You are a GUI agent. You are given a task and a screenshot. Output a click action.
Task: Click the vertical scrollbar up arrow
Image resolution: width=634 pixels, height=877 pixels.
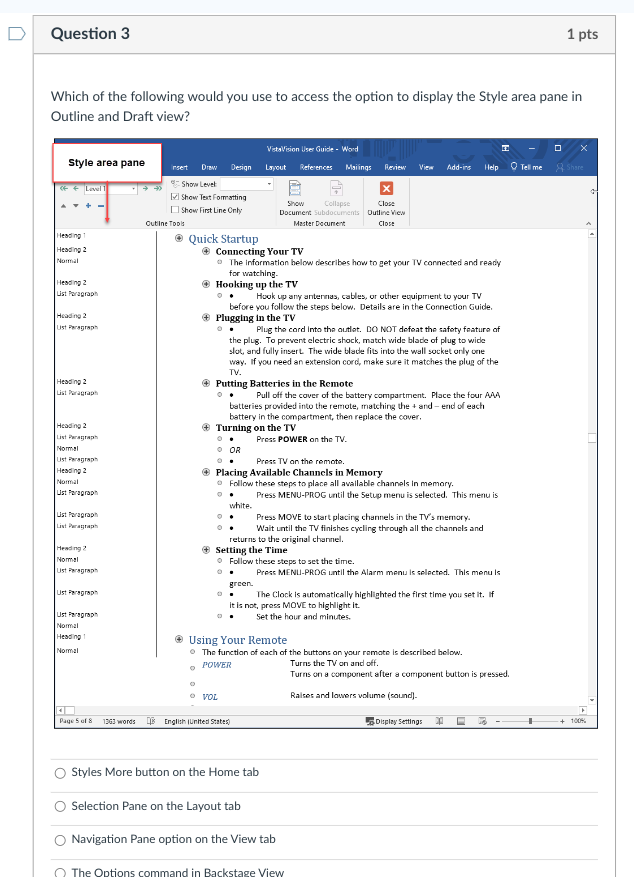592,234
